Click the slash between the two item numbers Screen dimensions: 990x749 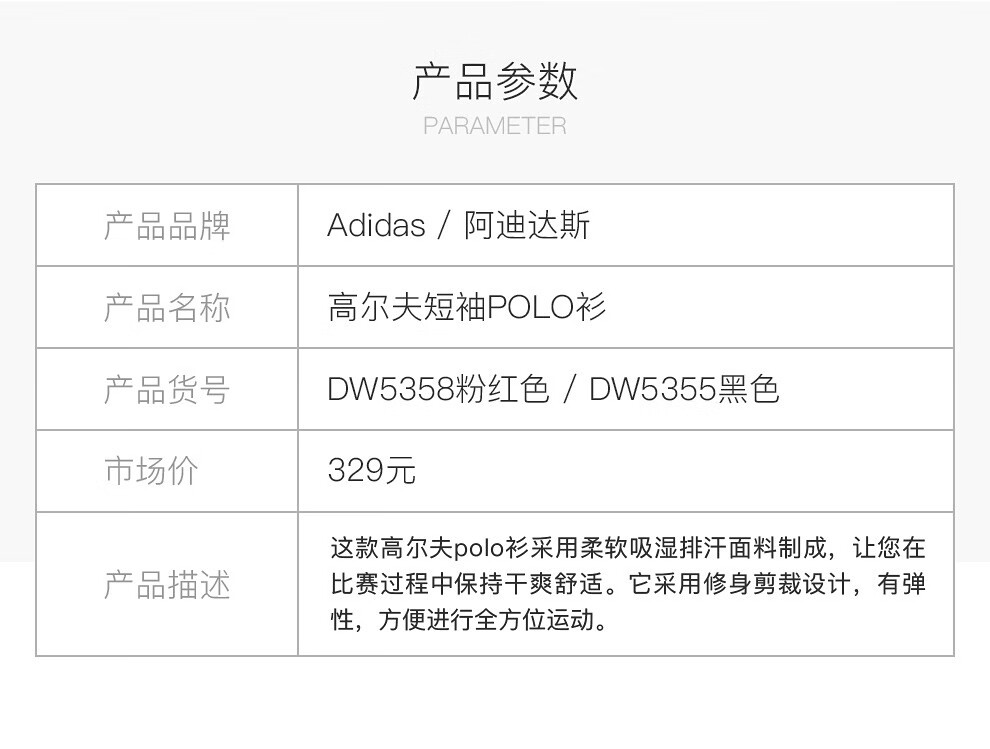(x=569, y=390)
